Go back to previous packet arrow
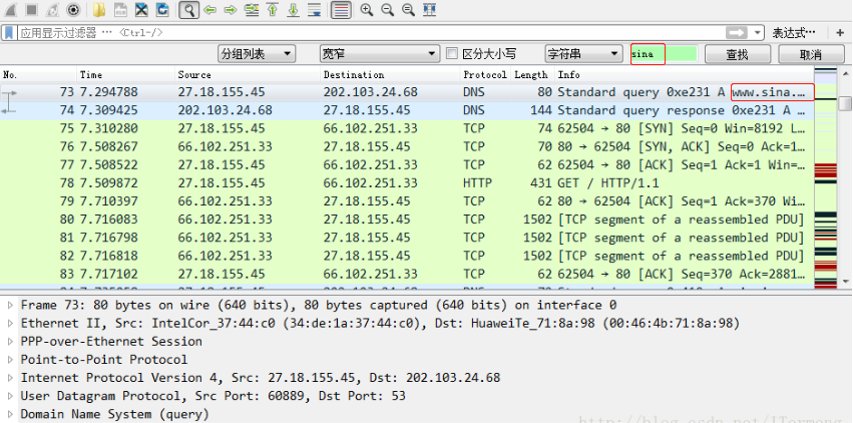853x423 pixels. pos(210,10)
